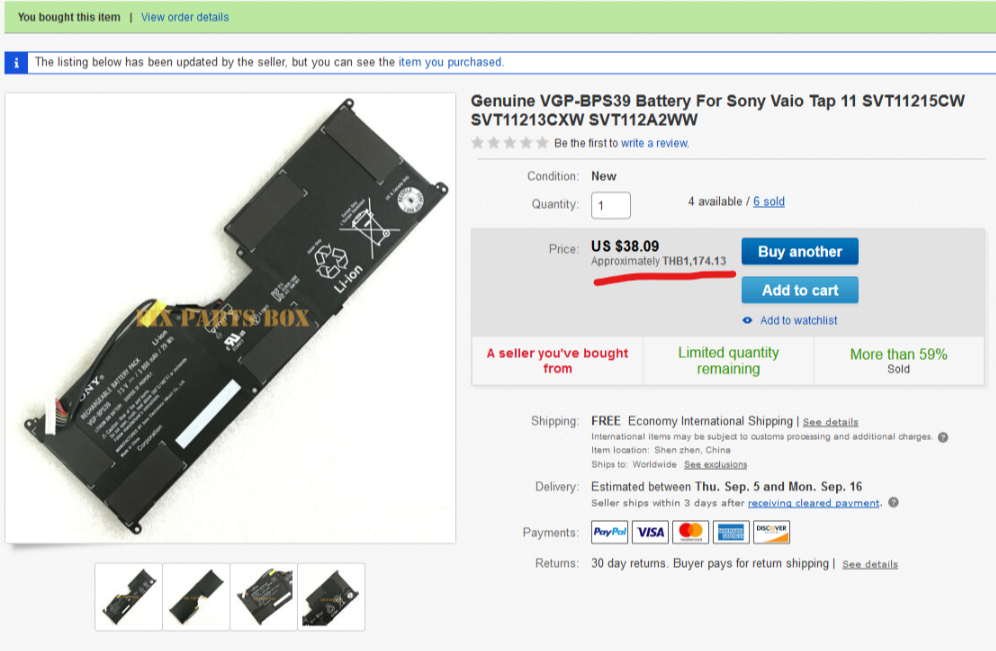The width and height of the screenshot is (996, 651).
Task: Click the Mastercard payment icon
Action: click(690, 532)
